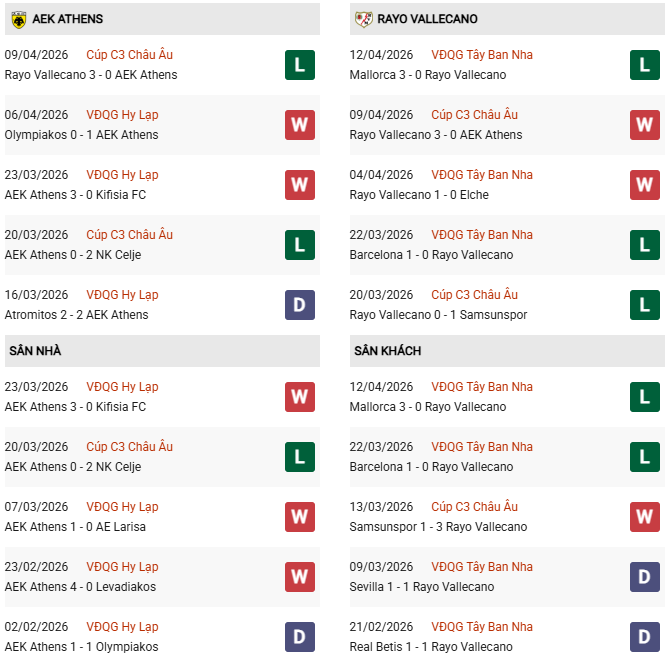Screen dimensions: 666x660
Task: Select the SÂN NHÀ section header
Action: click(x=35, y=351)
